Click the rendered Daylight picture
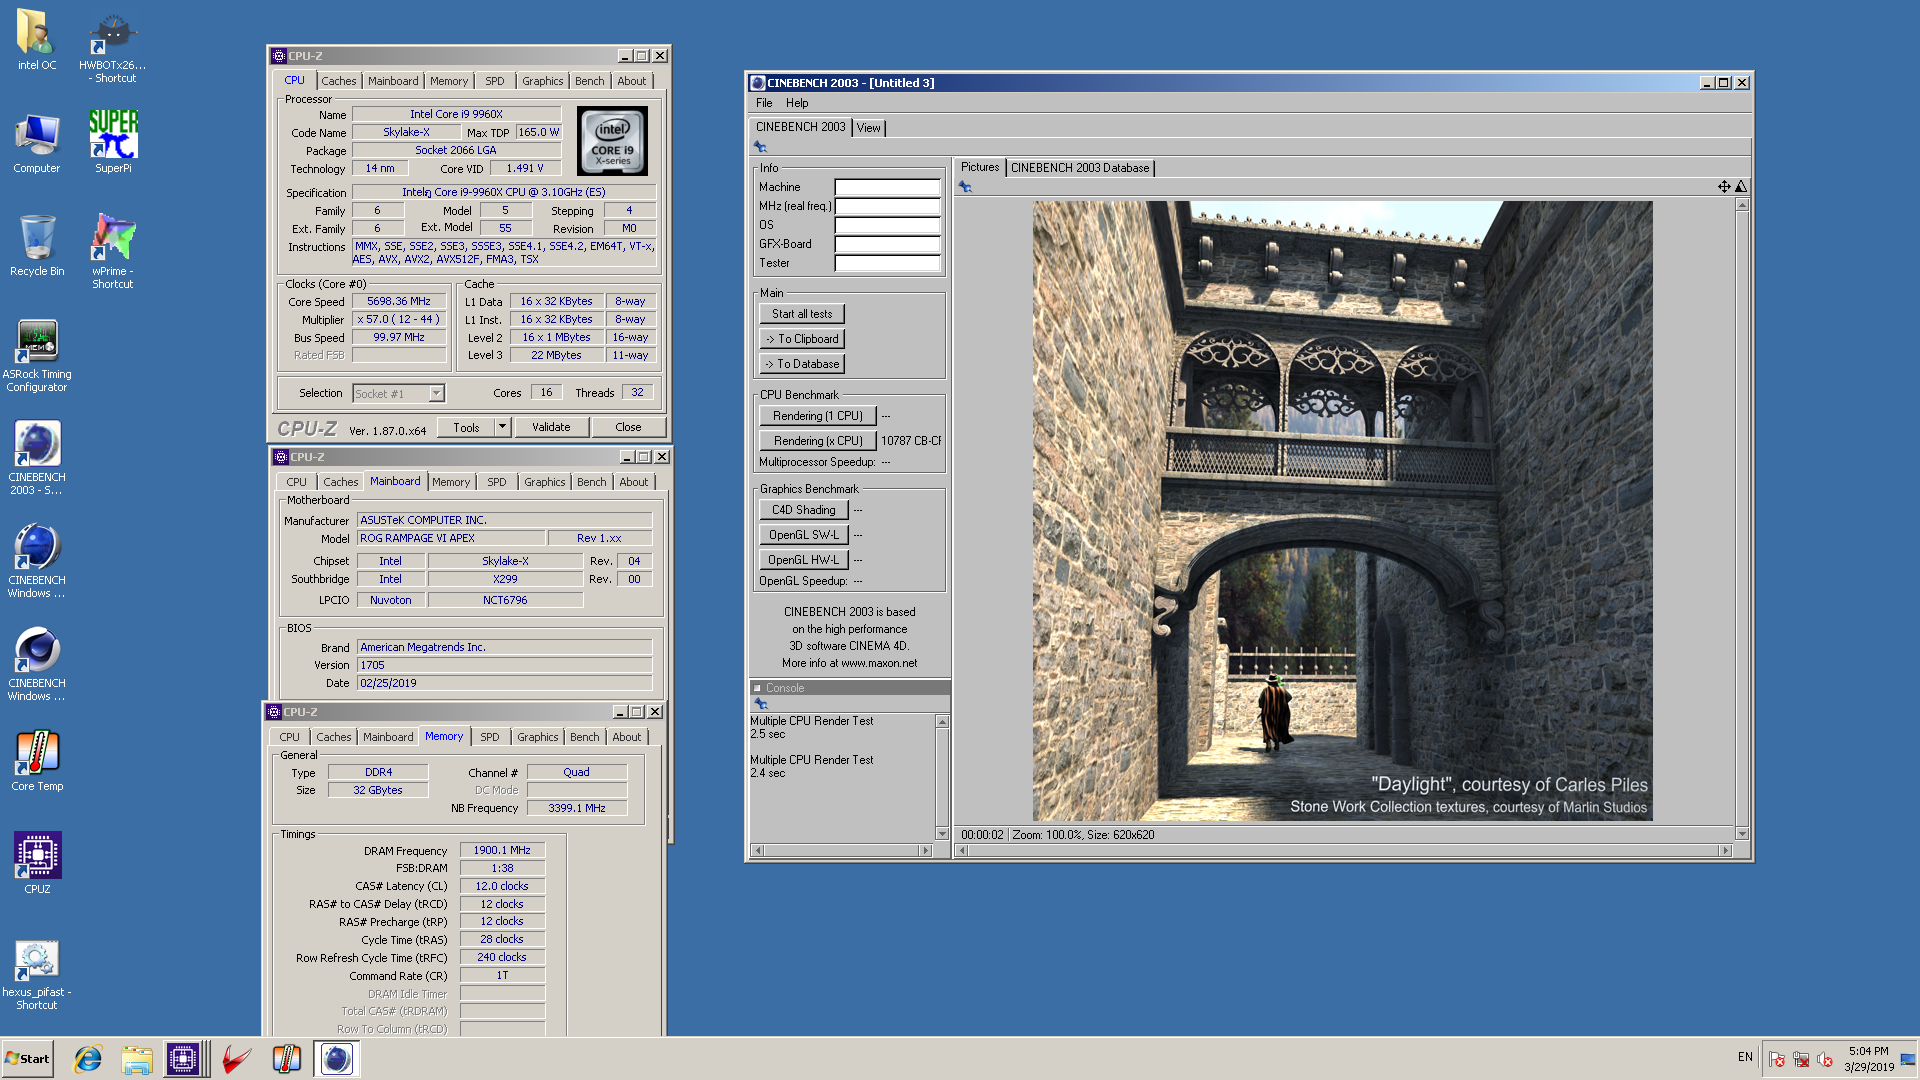Screen dimensions: 1920x1080 click(1342, 511)
